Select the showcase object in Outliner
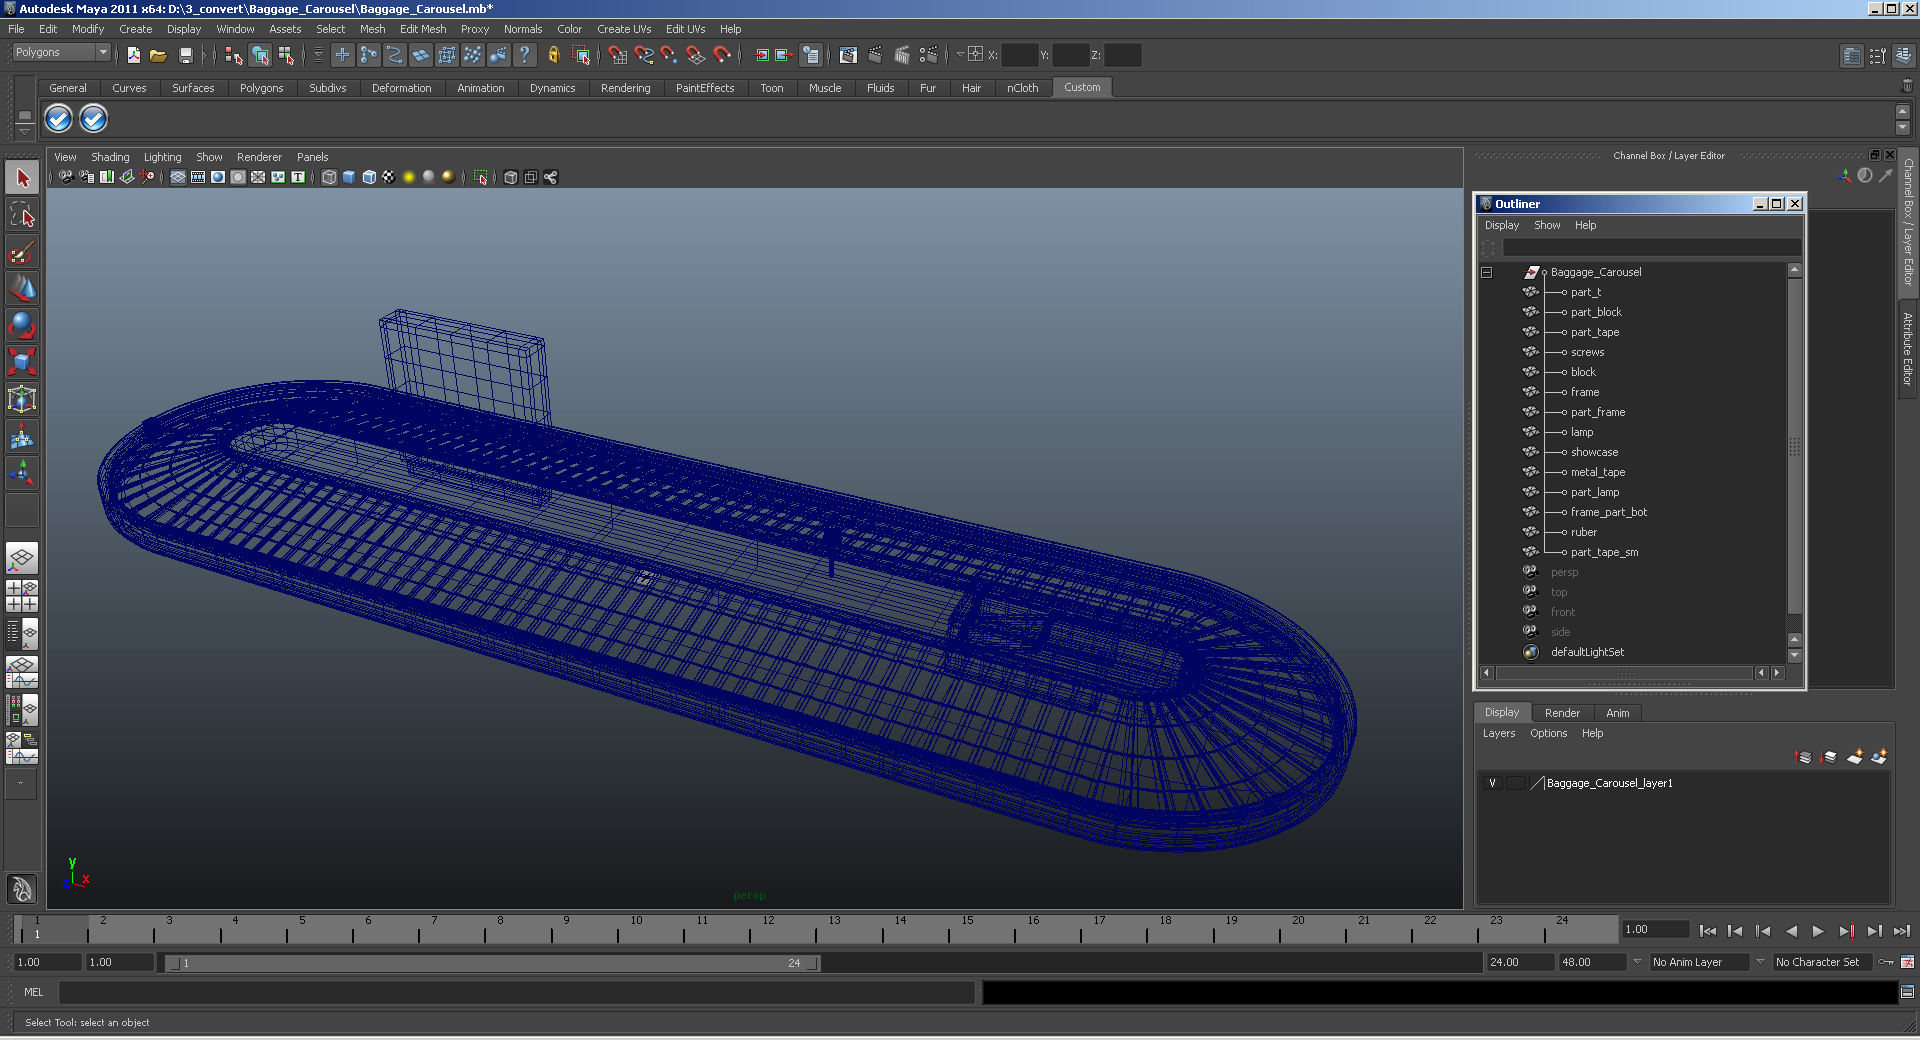The height and width of the screenshot is (1040, 1920). tap(1594, 452)
